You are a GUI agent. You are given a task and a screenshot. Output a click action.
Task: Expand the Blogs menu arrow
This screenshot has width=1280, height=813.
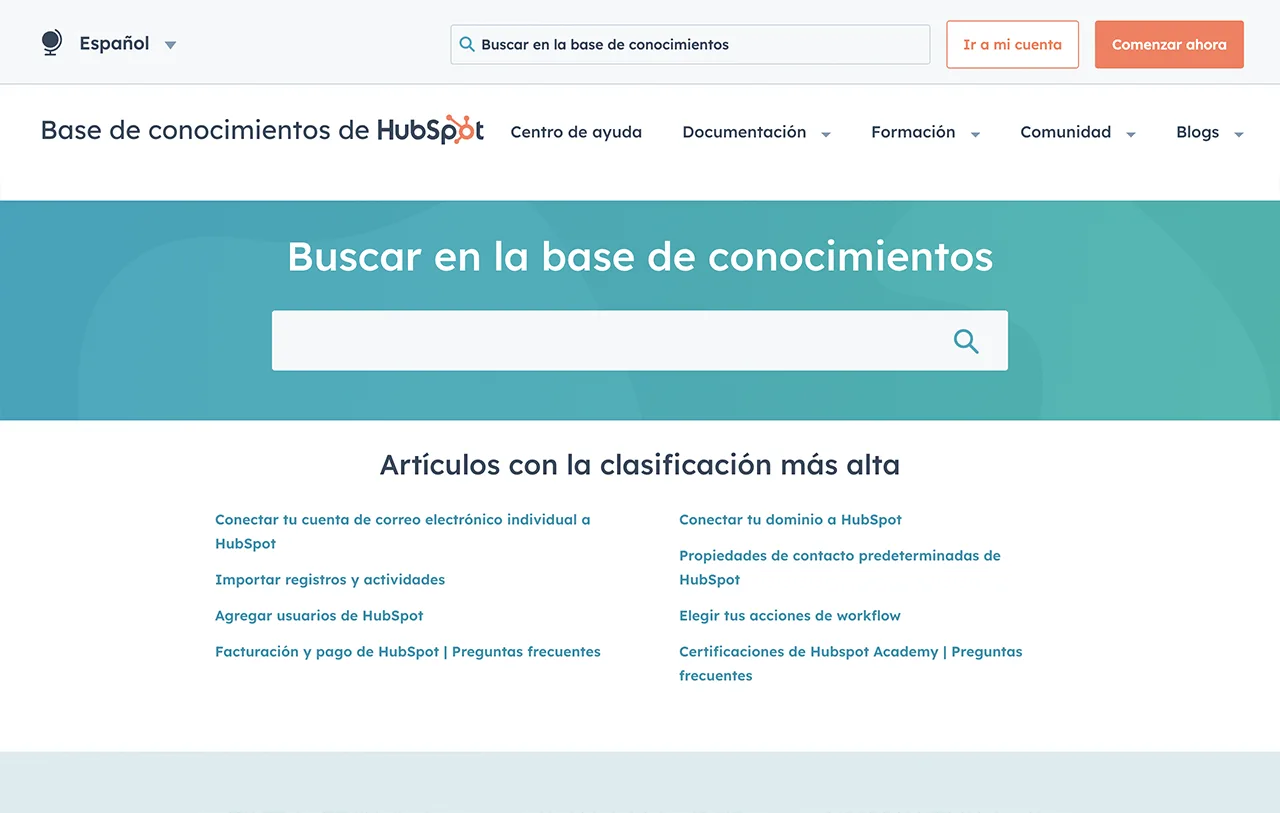(1239, 134)
